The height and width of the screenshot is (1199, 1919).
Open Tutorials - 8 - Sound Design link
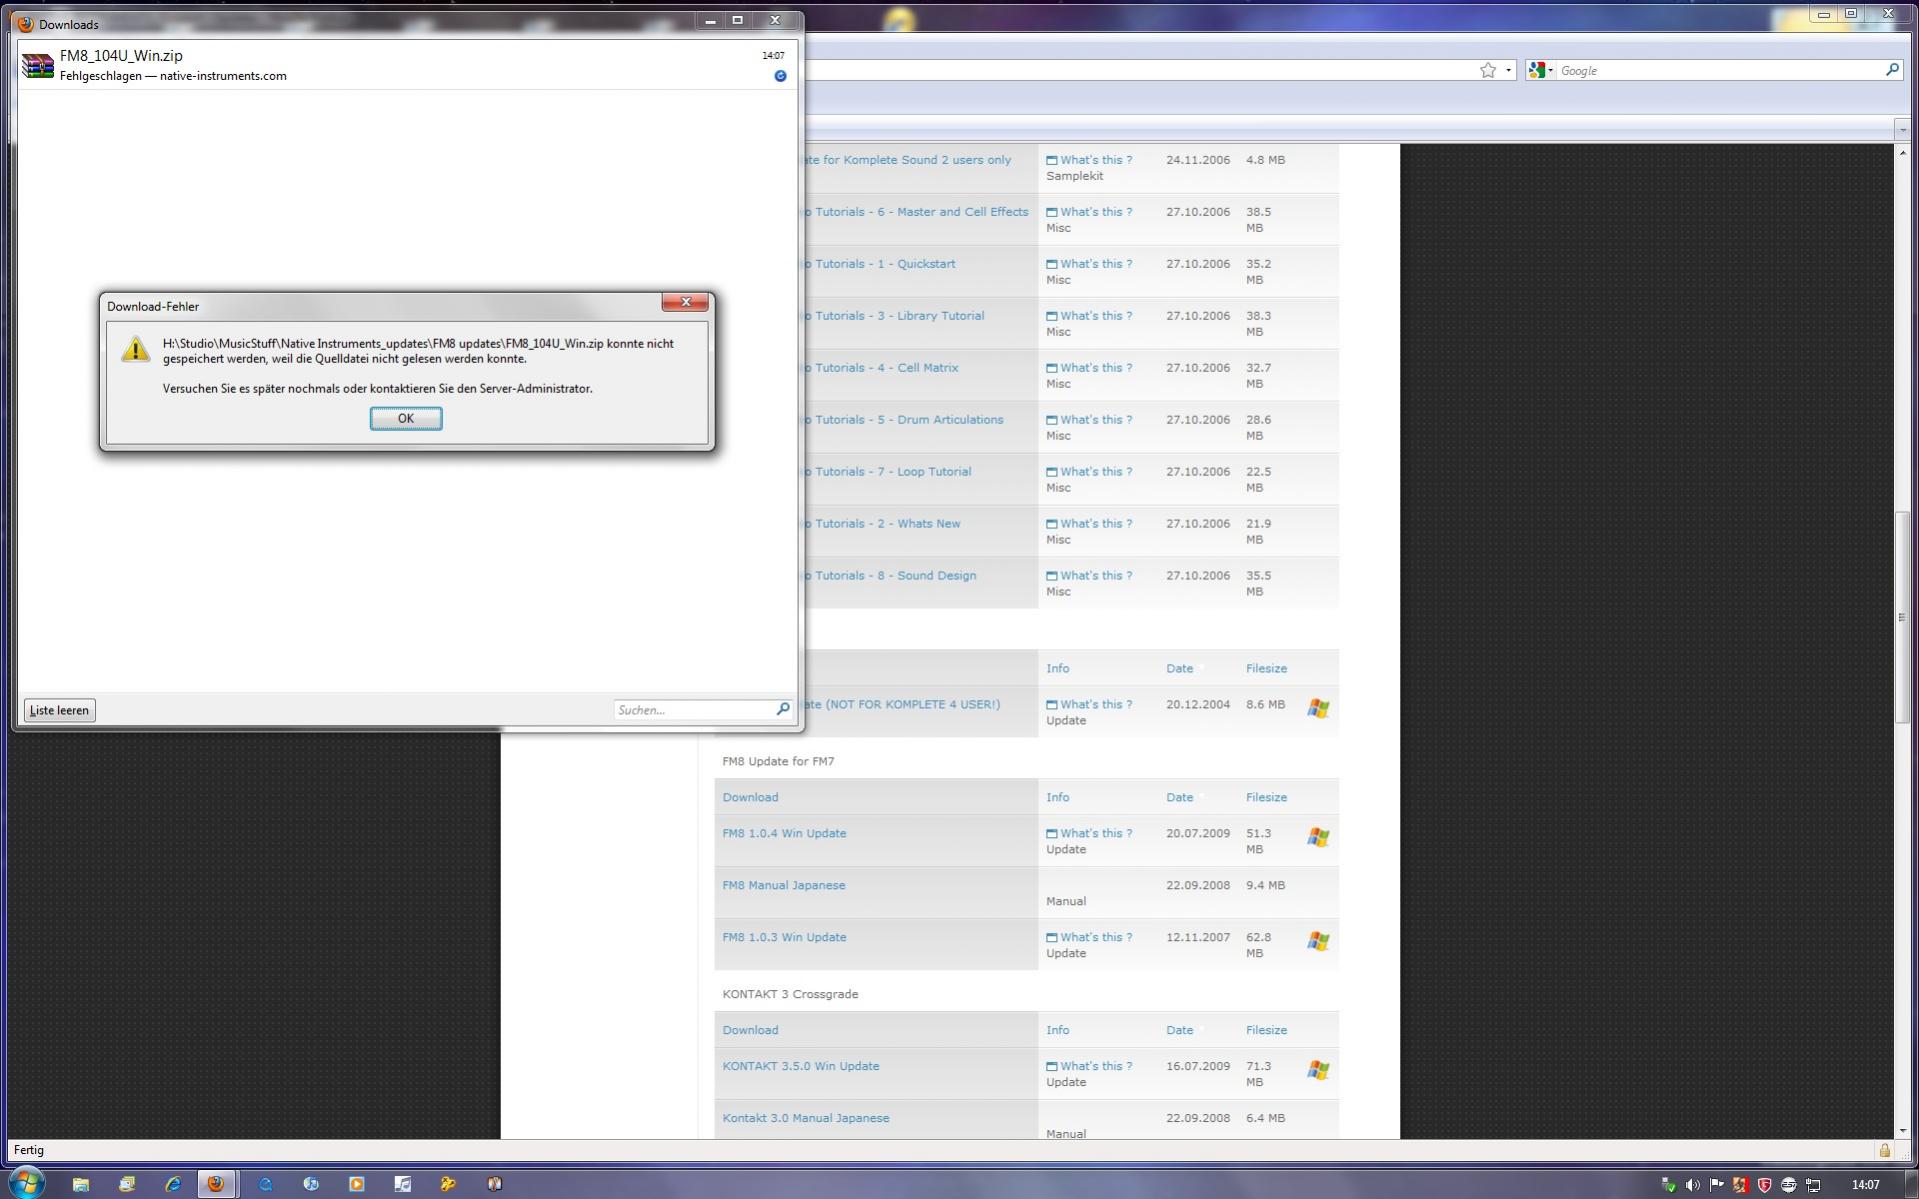[890, 576]
